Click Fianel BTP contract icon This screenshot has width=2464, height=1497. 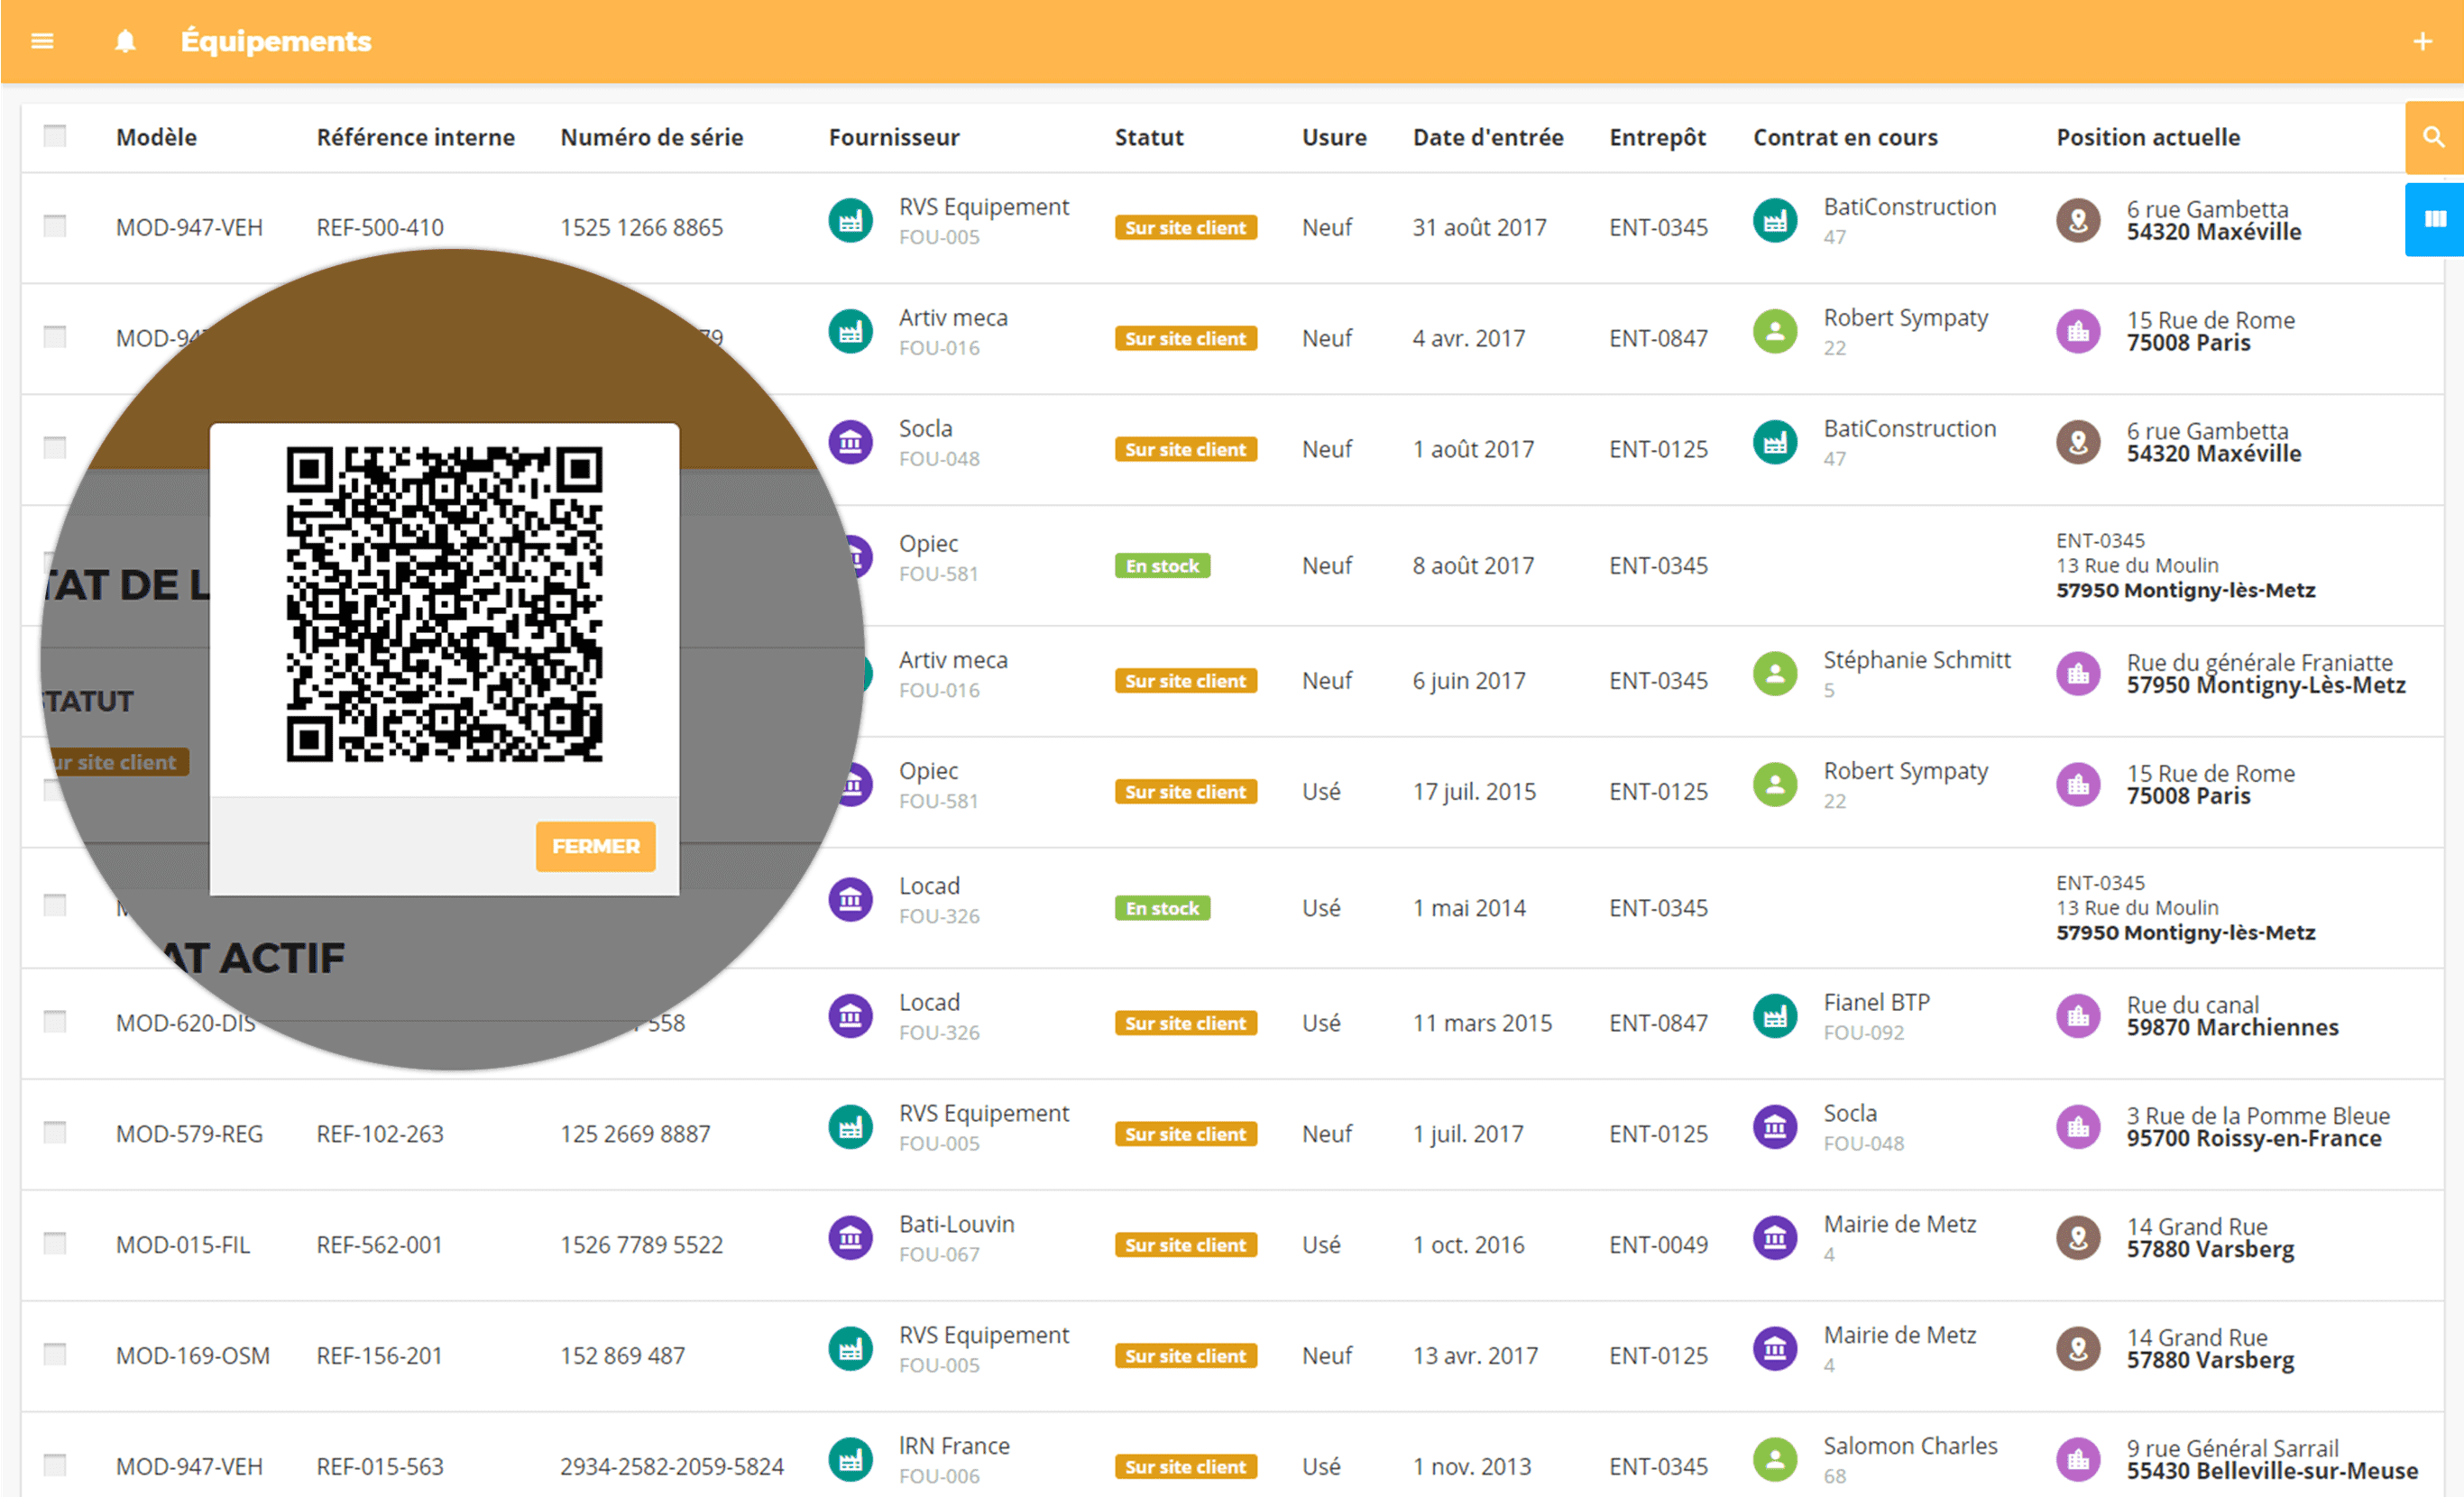click(1775, 1016)
